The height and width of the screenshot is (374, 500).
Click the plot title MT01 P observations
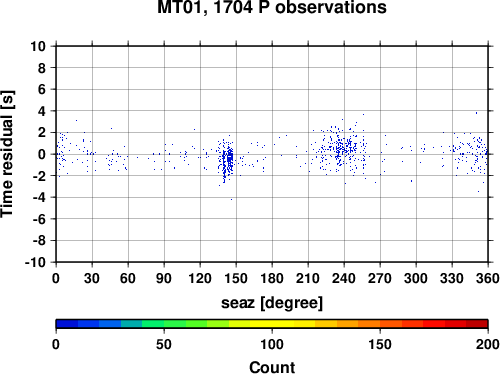click(x=272, y=7)
